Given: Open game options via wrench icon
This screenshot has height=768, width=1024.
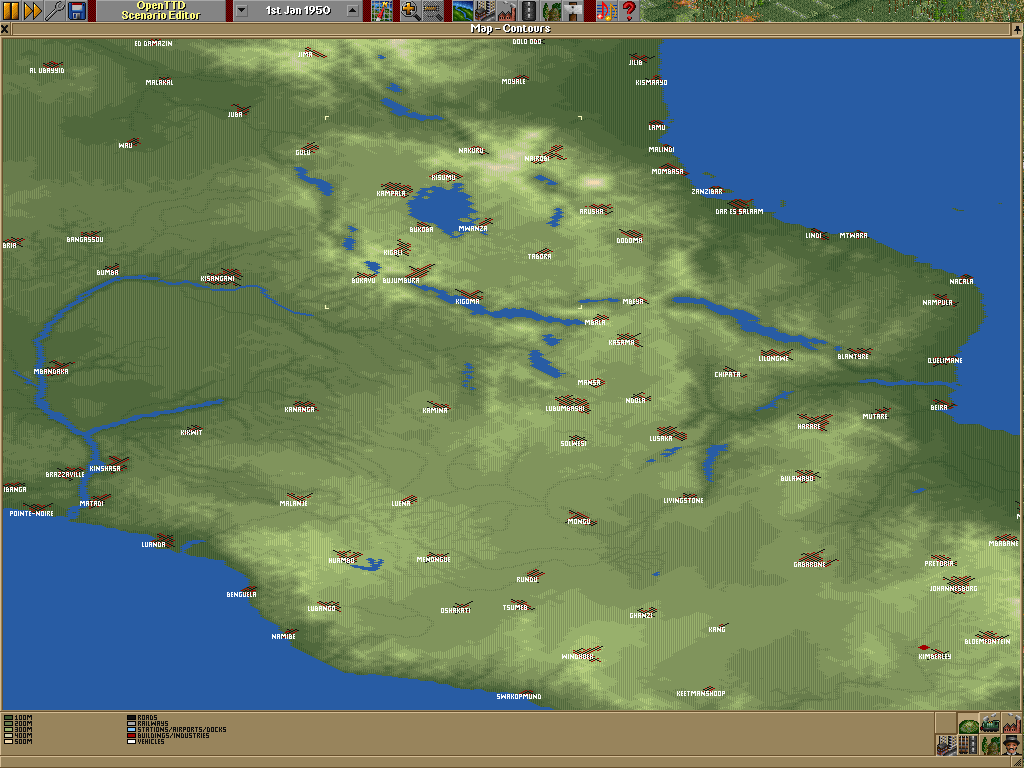Looking at the screenshot, I should click(x=54, y=10).
